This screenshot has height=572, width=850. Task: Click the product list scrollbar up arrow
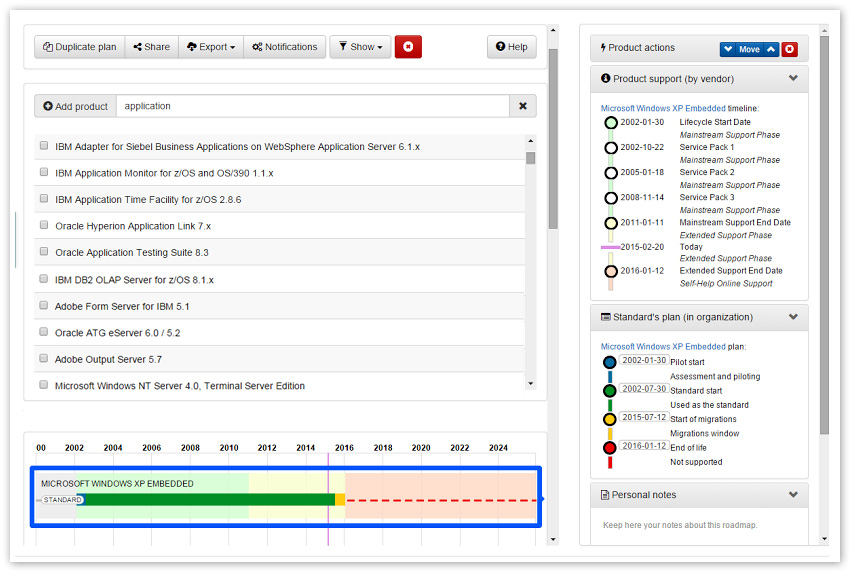tap(531, 141)
